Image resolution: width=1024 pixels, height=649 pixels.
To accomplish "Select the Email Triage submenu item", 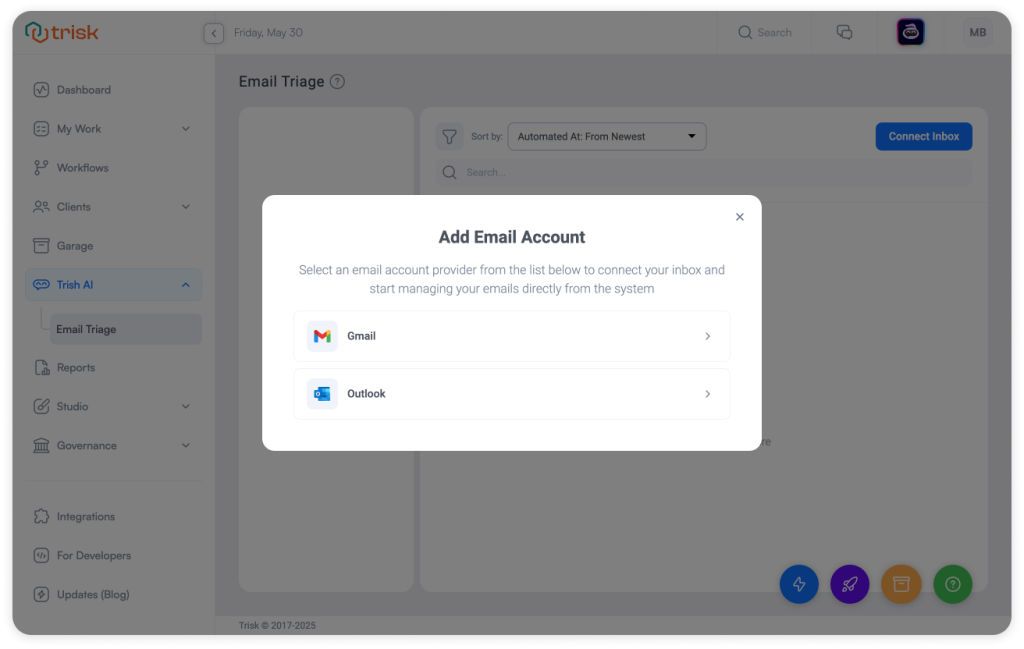I will [125, 329].
